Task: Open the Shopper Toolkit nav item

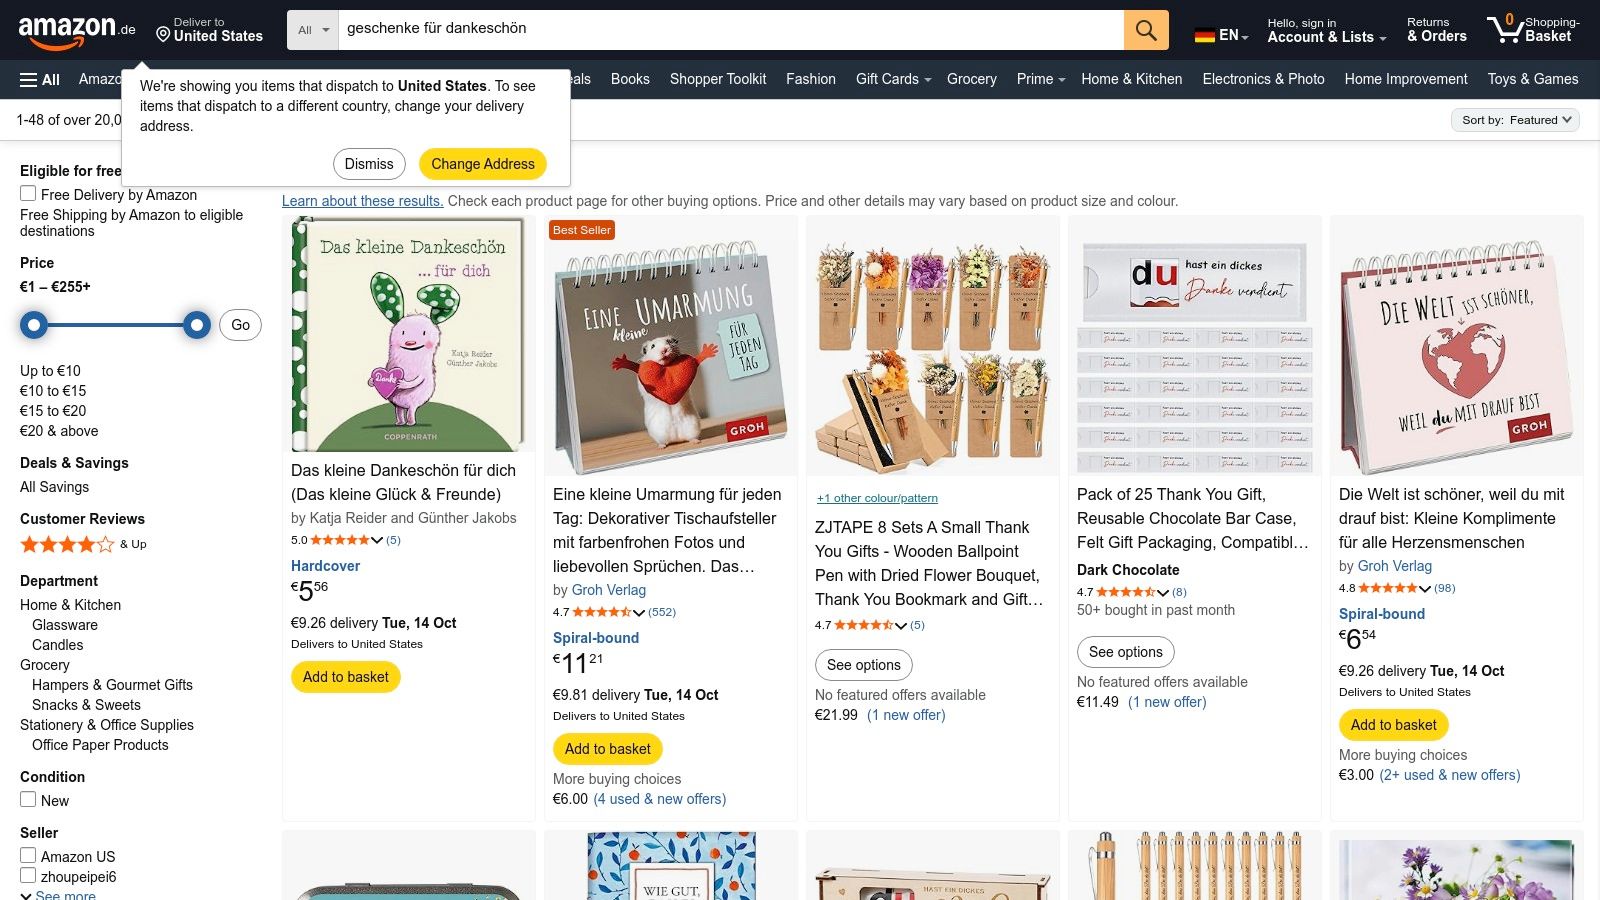Action: [x=718, y=79]
